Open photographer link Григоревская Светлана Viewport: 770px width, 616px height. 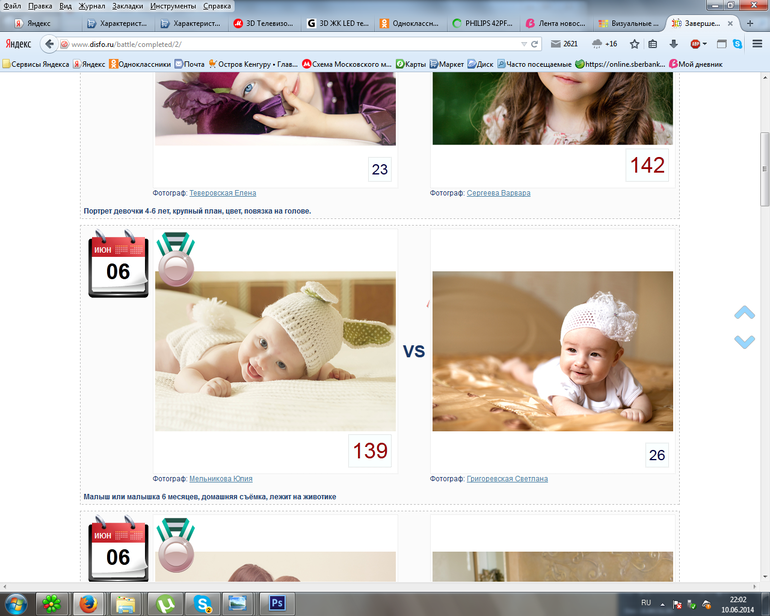point(507,479)
